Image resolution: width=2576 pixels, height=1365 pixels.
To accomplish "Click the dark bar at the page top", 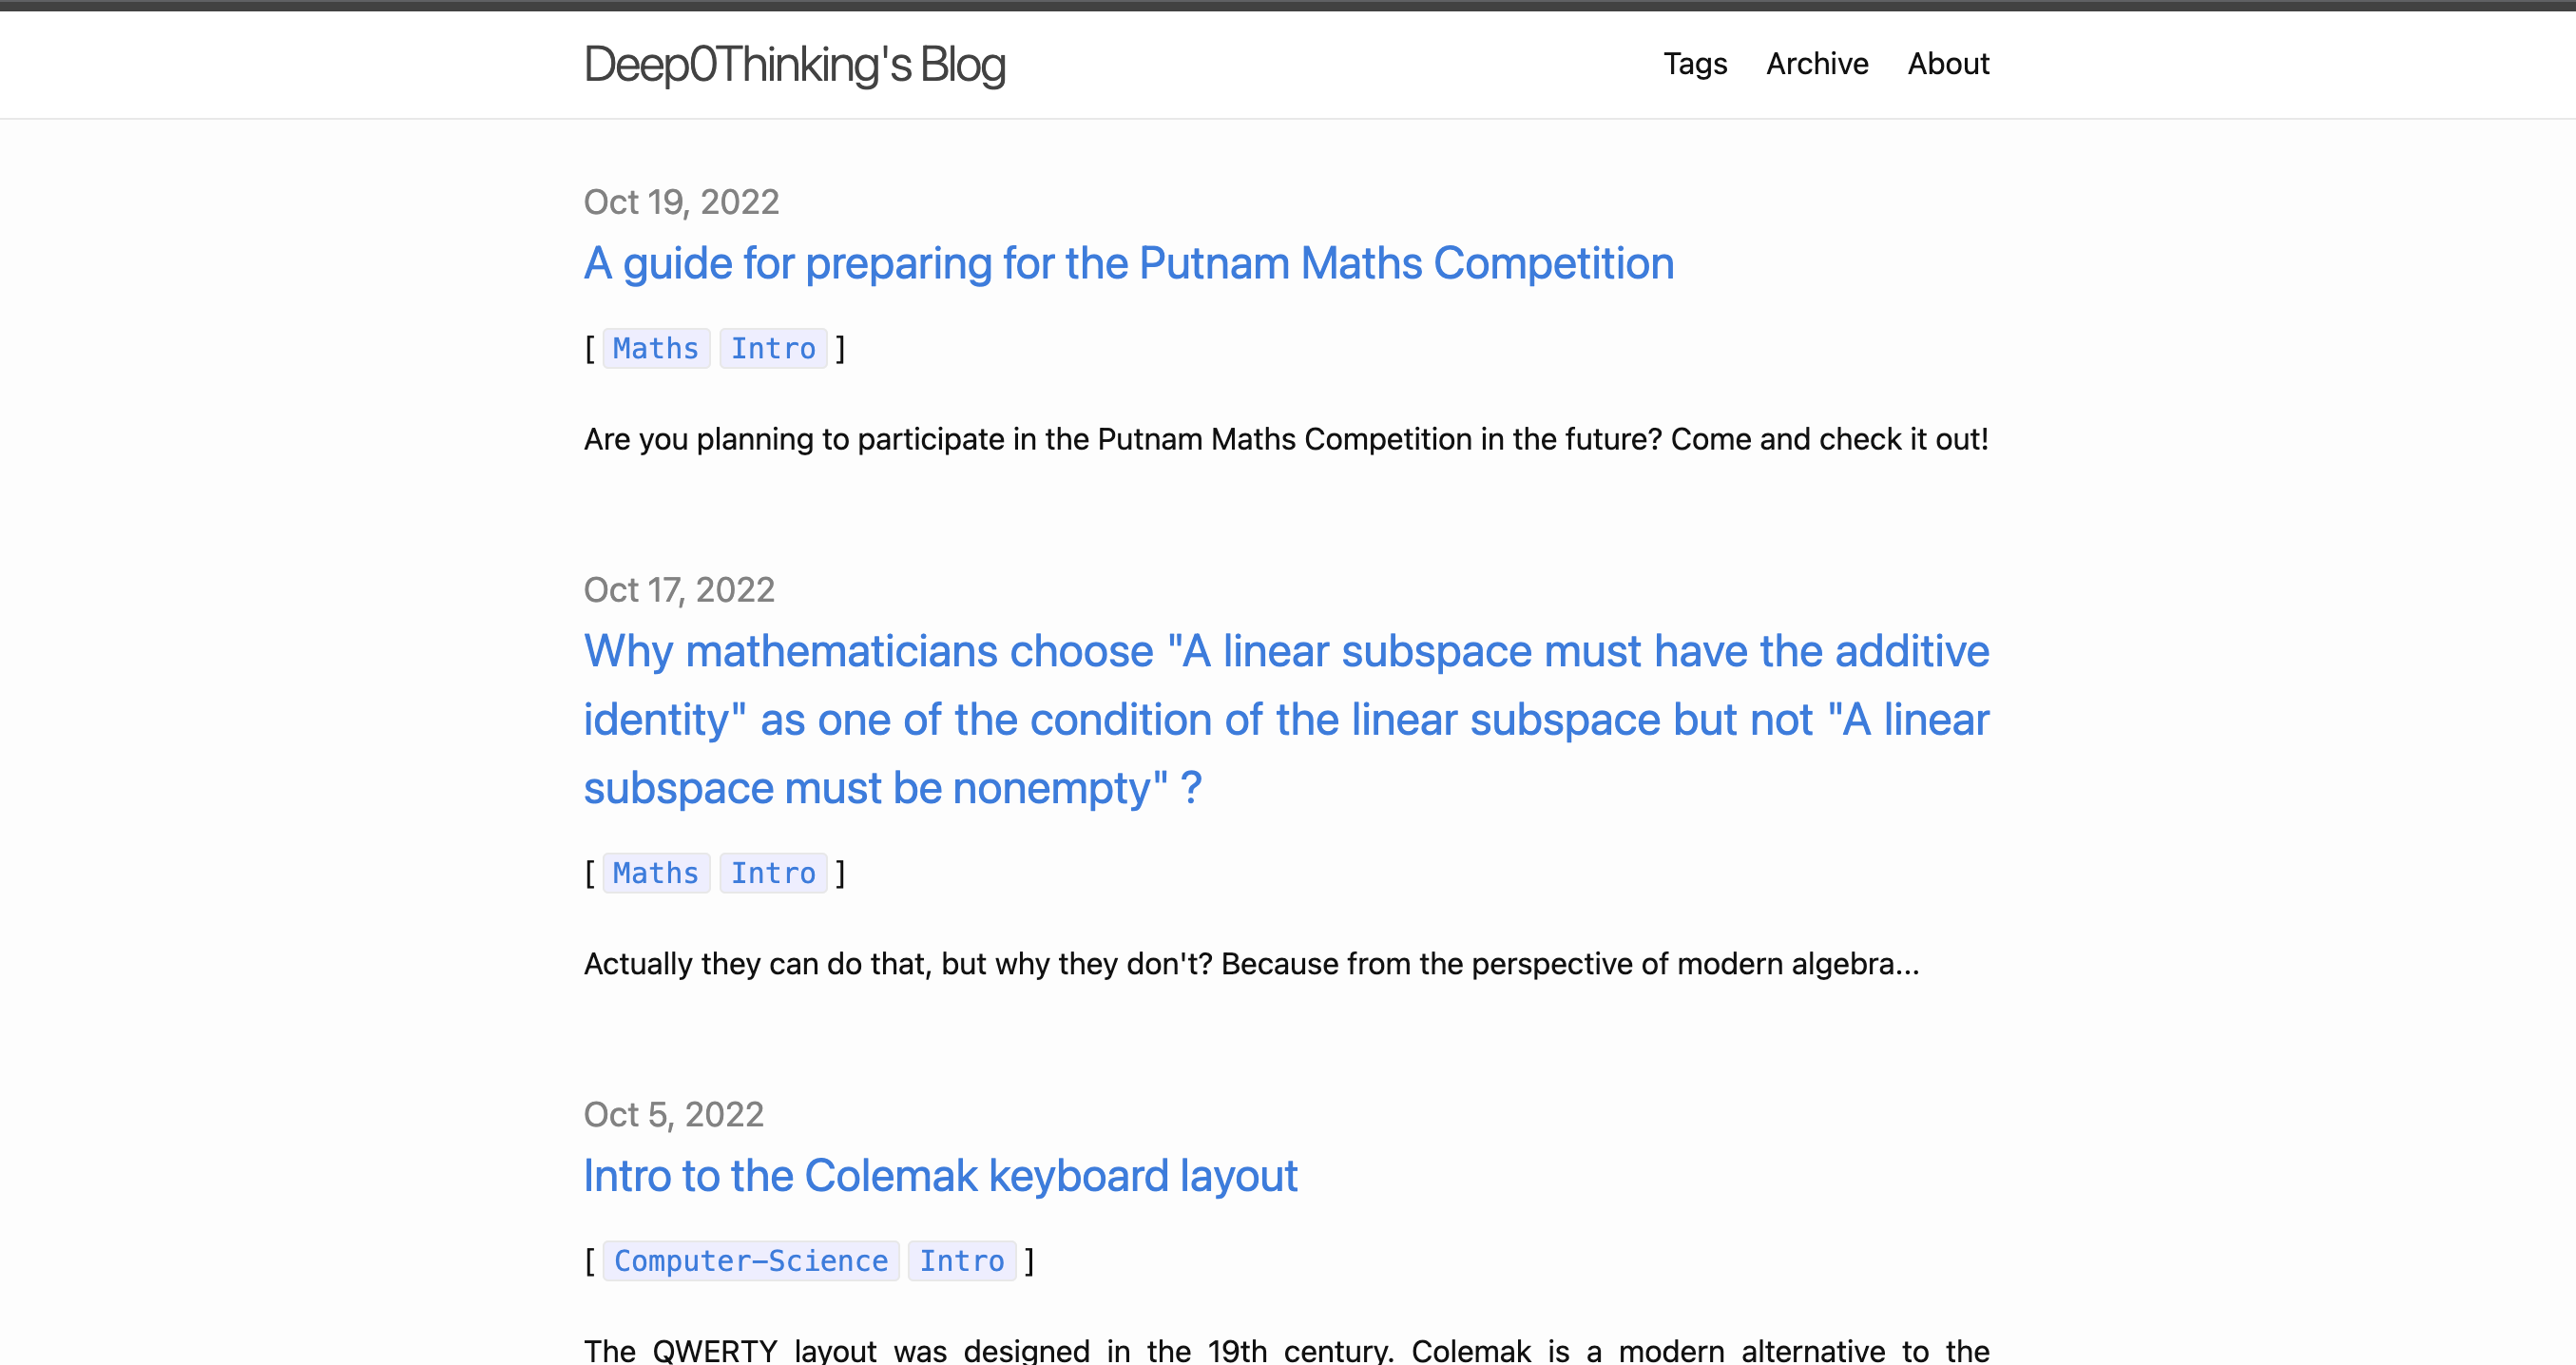I will [1288, 5].
